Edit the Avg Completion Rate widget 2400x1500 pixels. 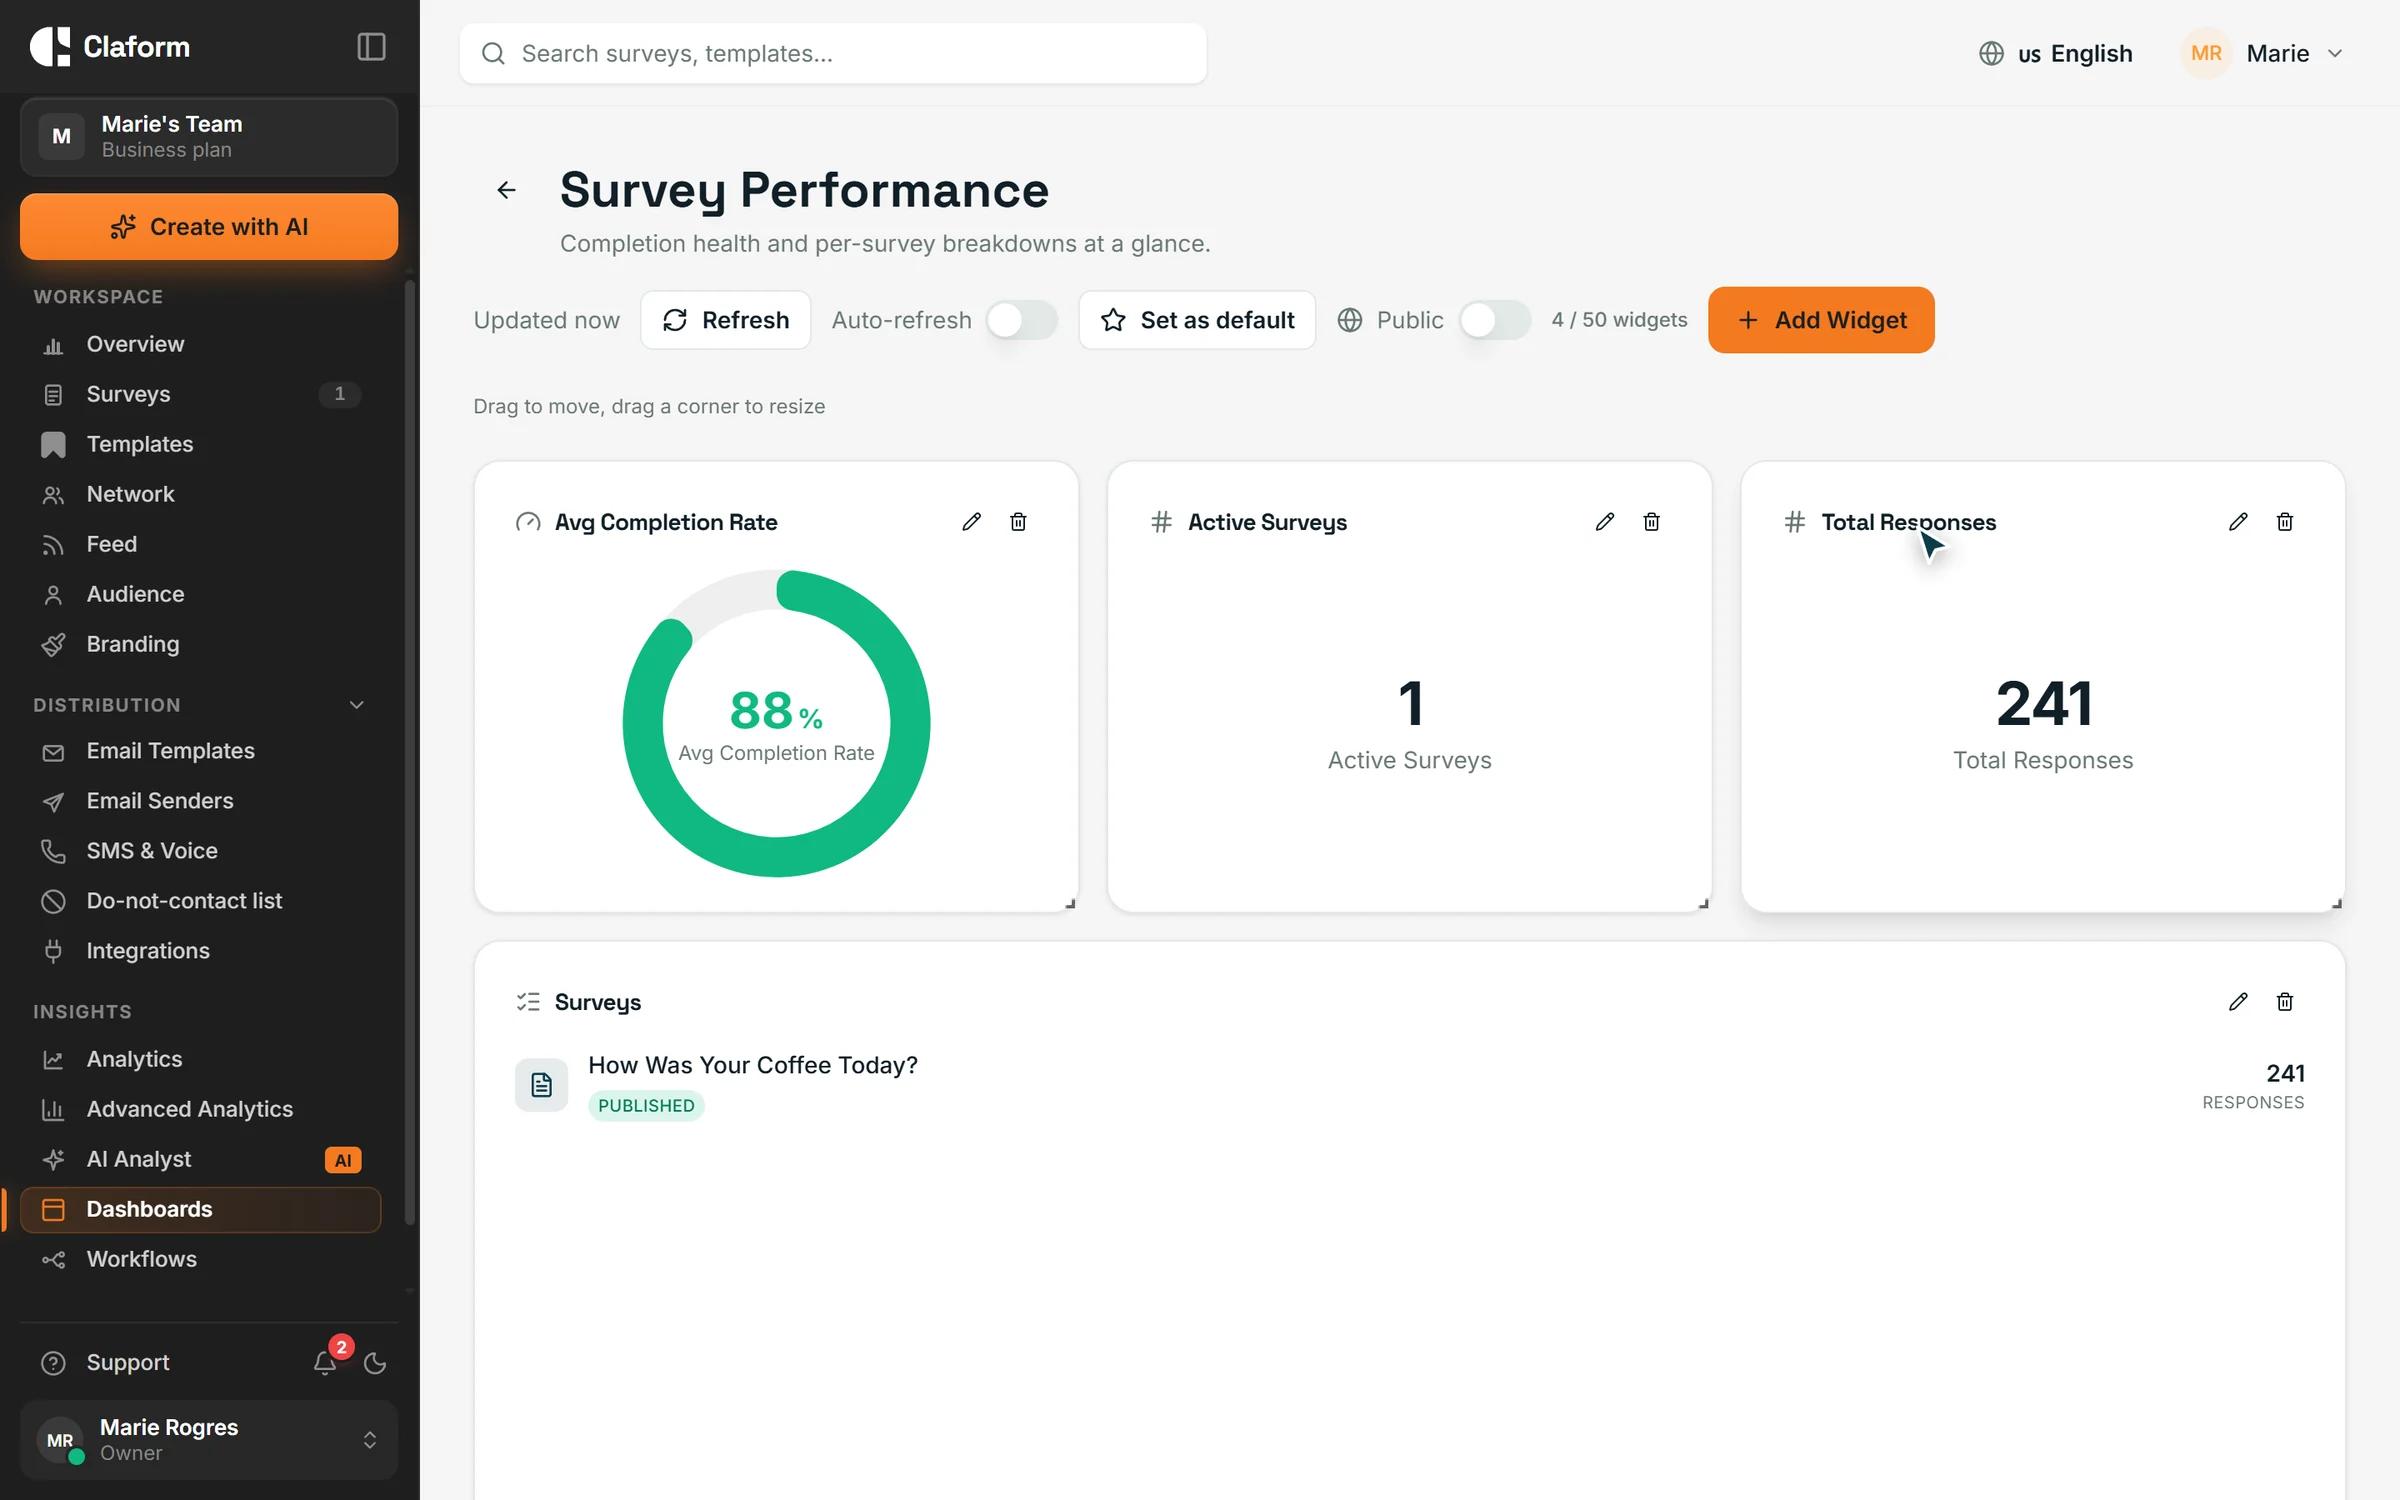(x=971, y=522)
